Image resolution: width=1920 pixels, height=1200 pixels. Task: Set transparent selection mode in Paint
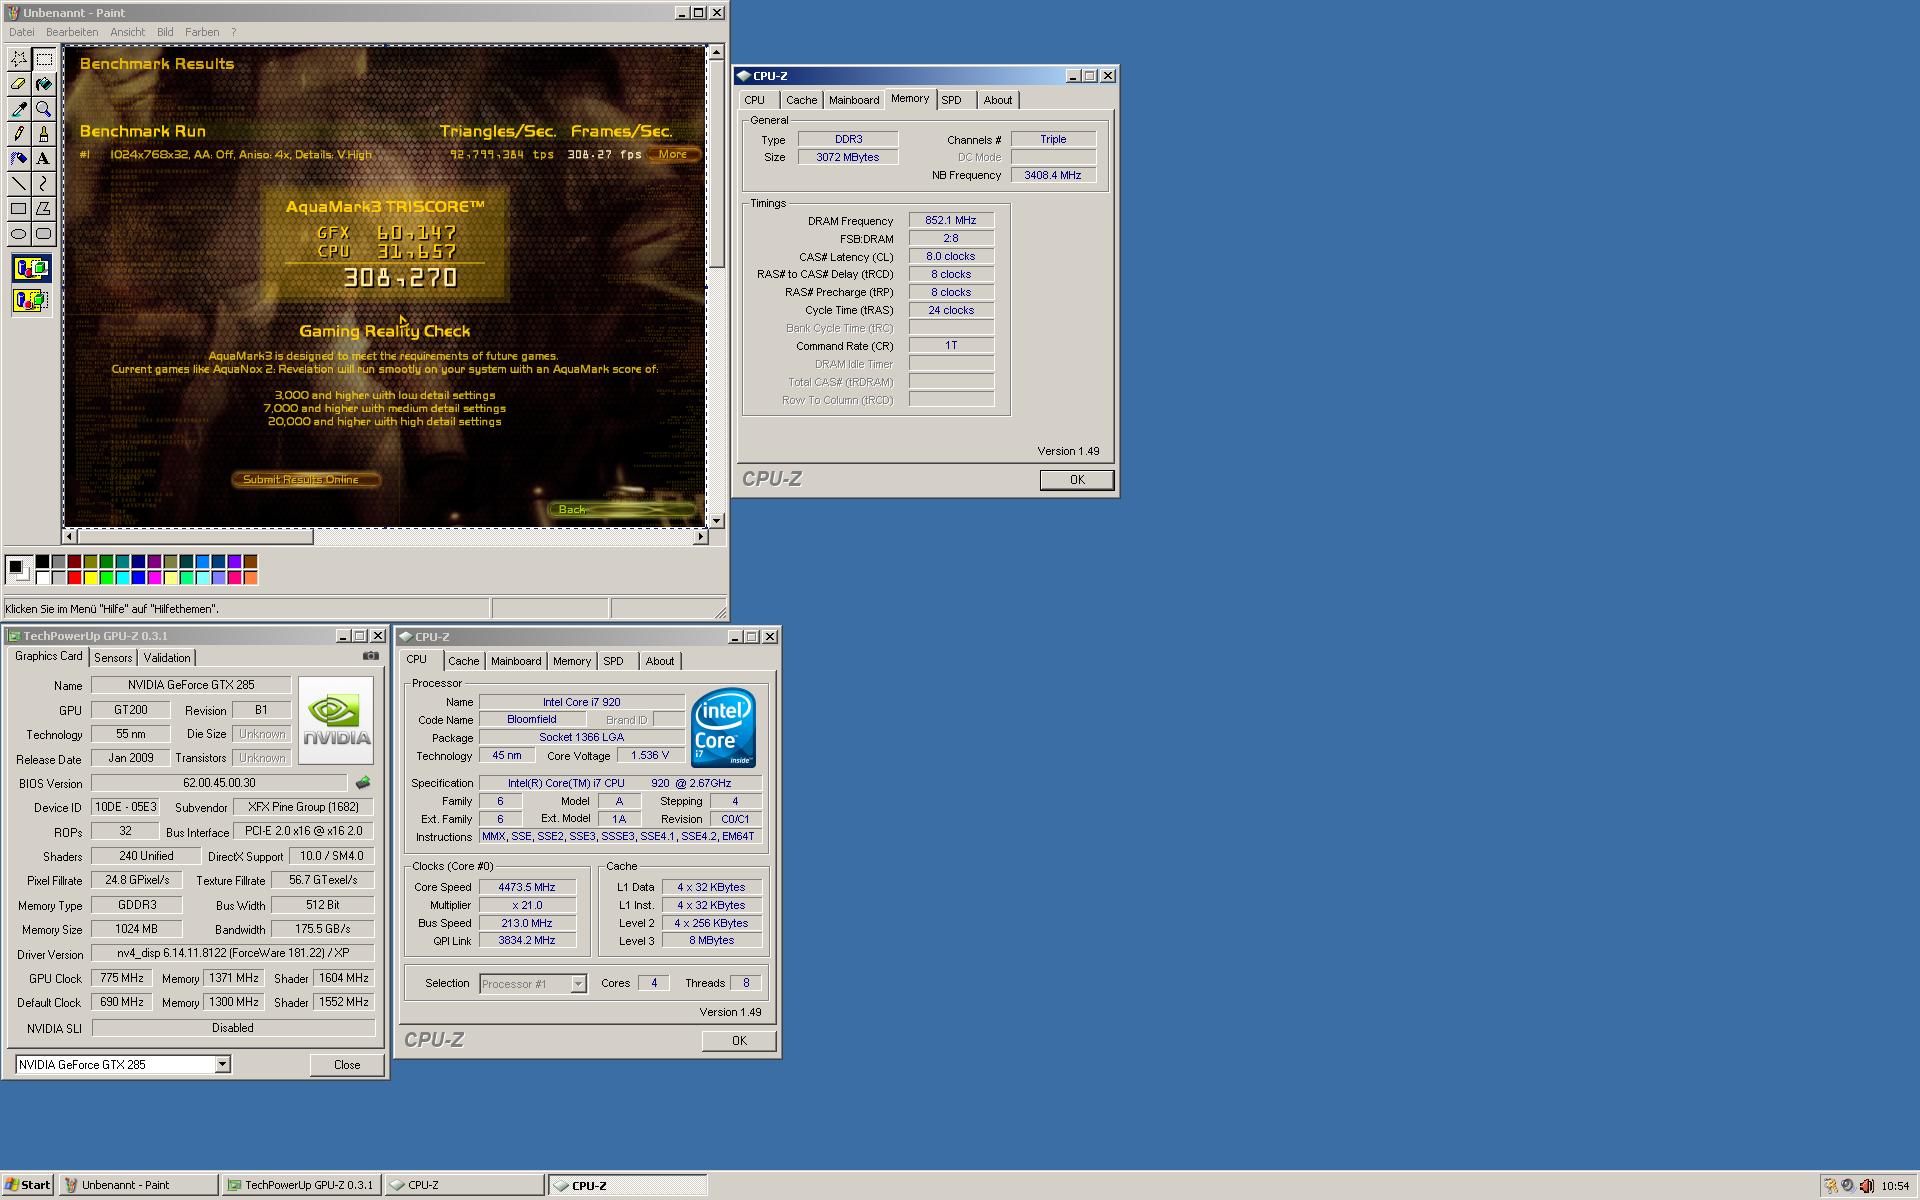31,300
